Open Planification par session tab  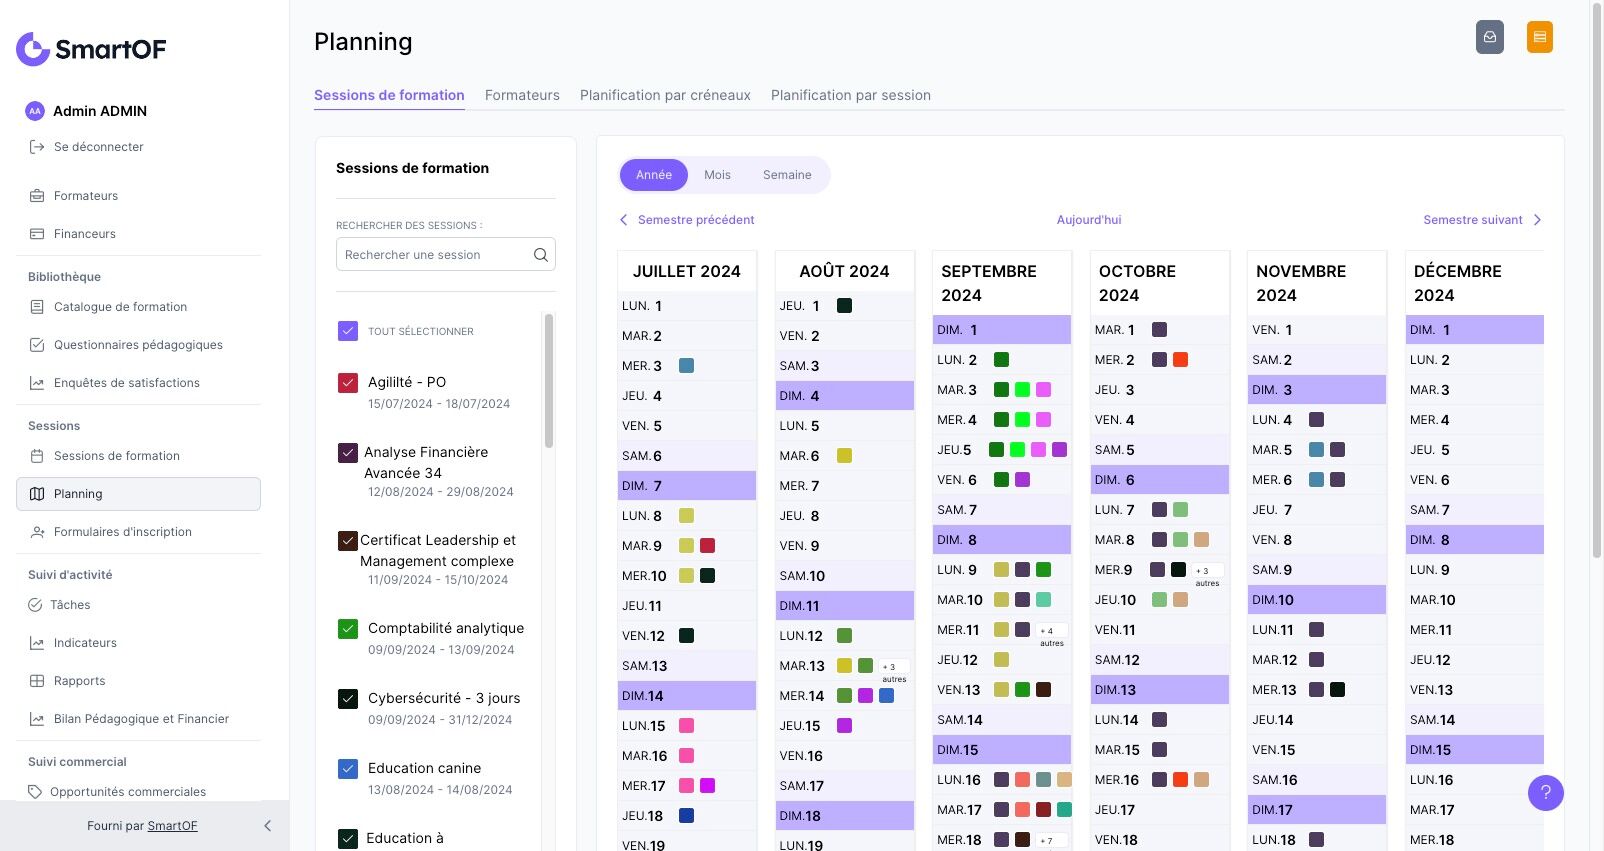pyautogui.click(x=851, y=95)
